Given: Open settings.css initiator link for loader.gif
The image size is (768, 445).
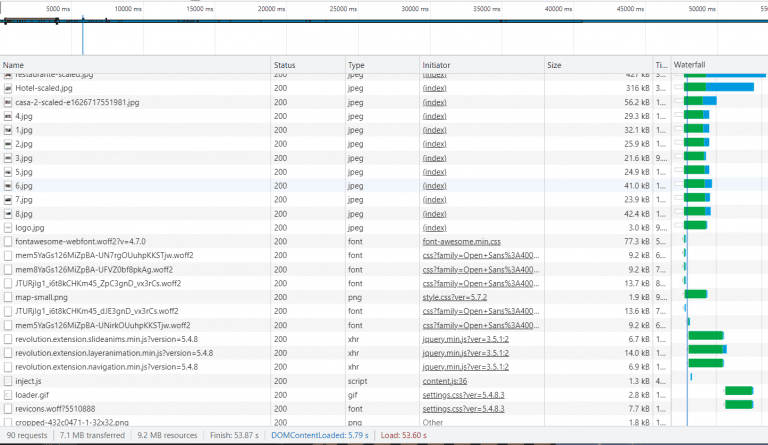Looking at the screenshot, I should (463, 395).
